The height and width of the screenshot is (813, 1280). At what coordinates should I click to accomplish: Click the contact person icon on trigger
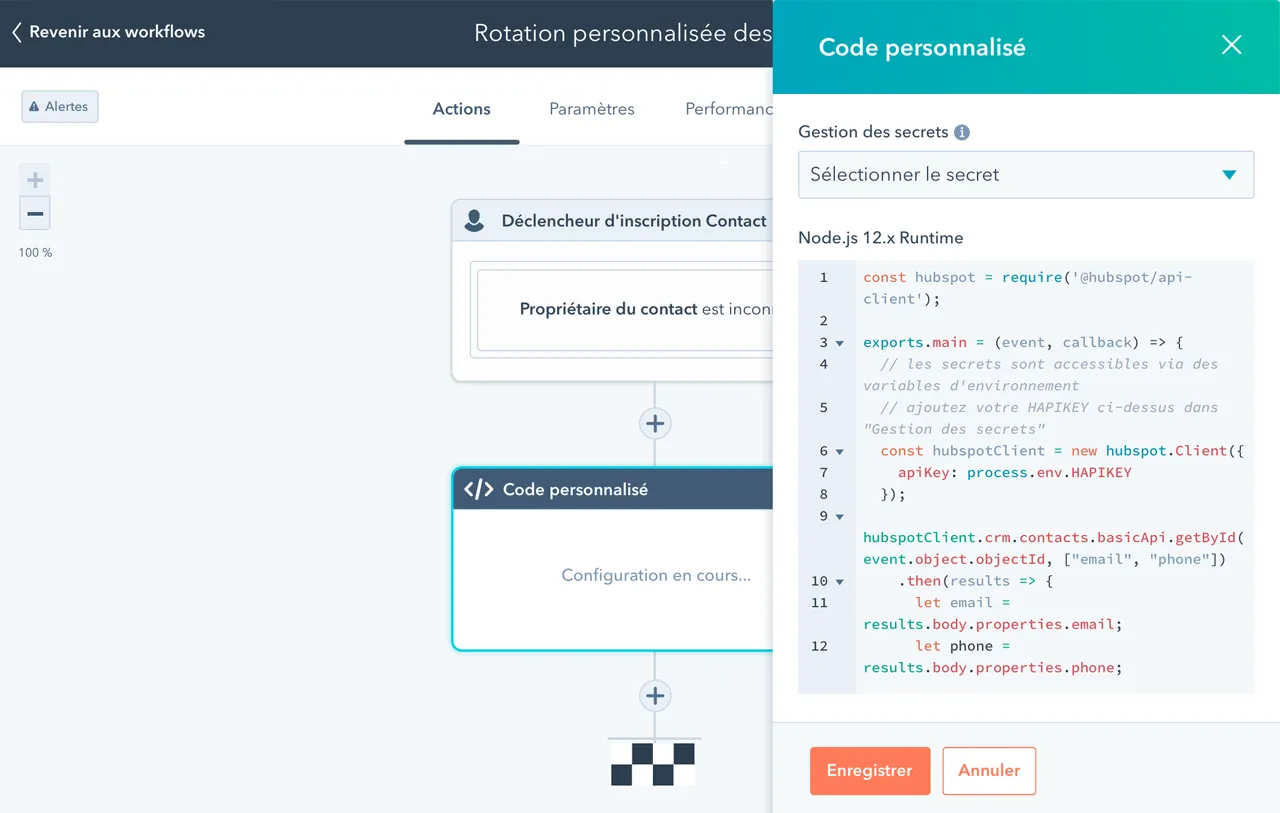pos(475,221)
